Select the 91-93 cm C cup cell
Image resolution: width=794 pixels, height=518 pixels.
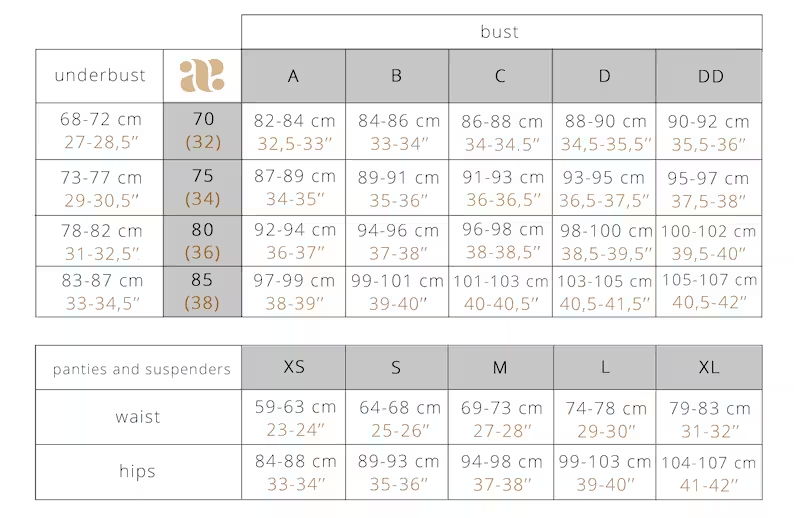point(501,188)
